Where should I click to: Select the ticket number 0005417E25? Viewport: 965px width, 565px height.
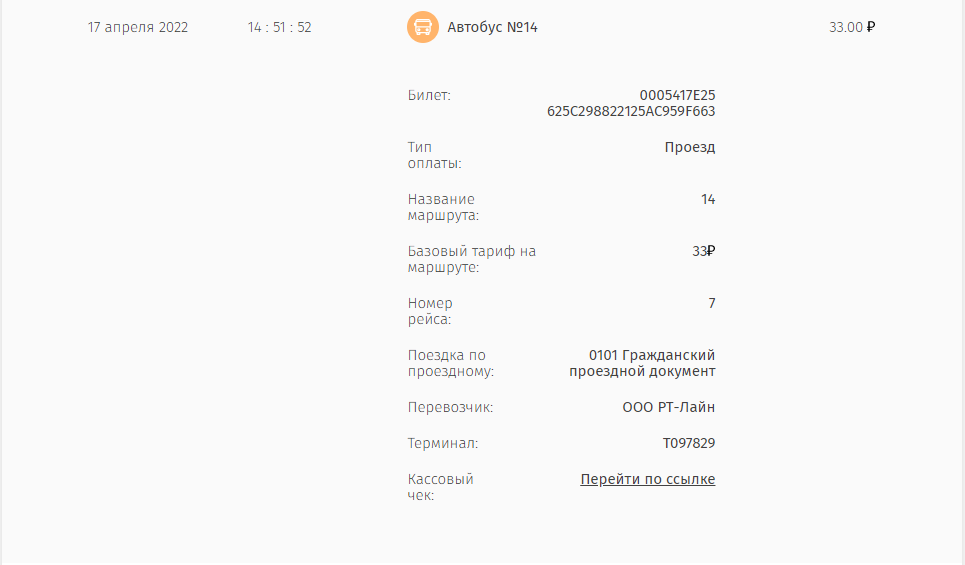(x=677, y=95)
